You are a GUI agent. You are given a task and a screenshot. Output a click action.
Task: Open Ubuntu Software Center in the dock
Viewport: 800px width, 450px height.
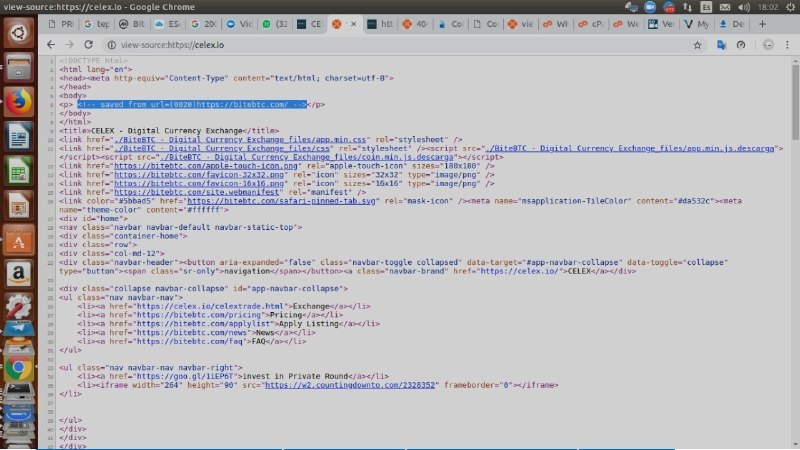(x=19, y=240)
